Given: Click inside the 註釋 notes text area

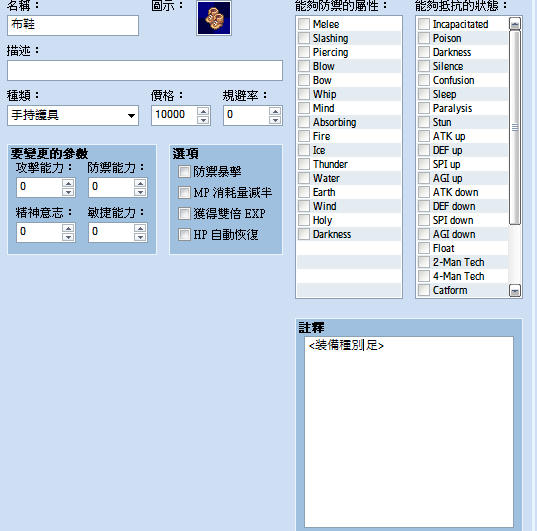Looking at the screenshot, I should [409, 432].
